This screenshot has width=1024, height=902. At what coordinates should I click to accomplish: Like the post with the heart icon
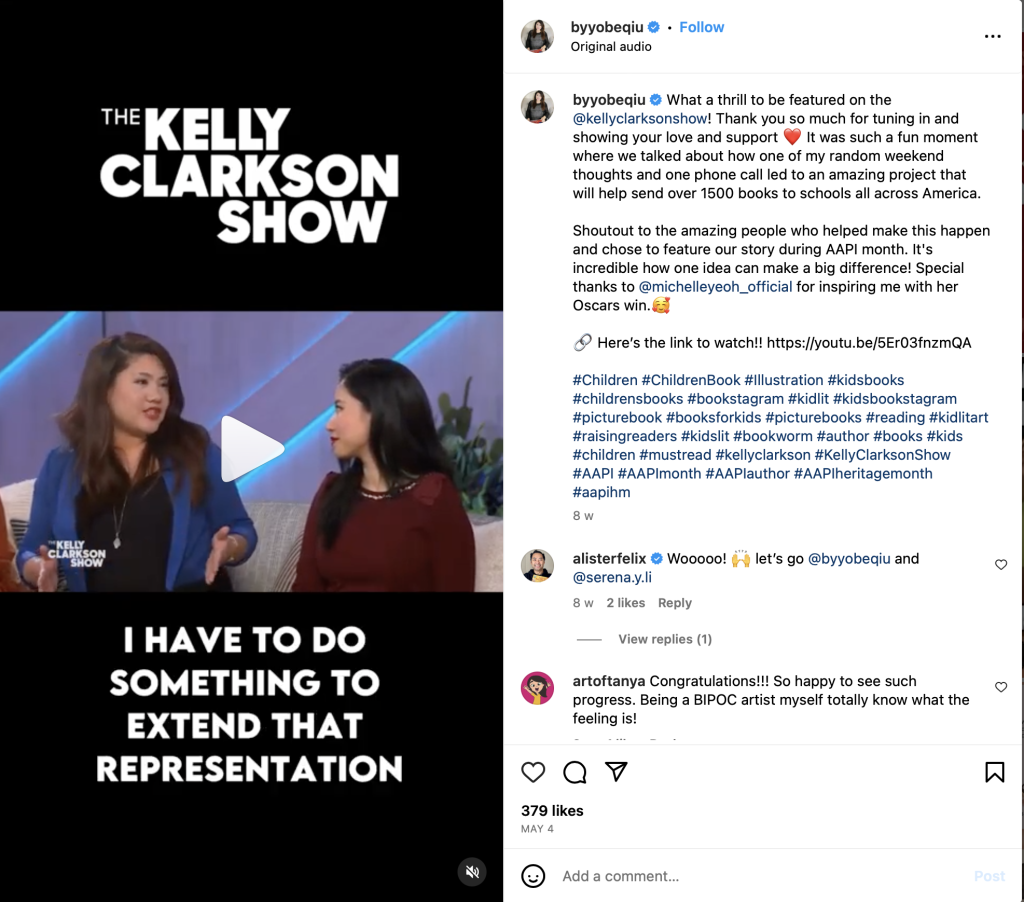pyautogui.click(x=533, y=772)
